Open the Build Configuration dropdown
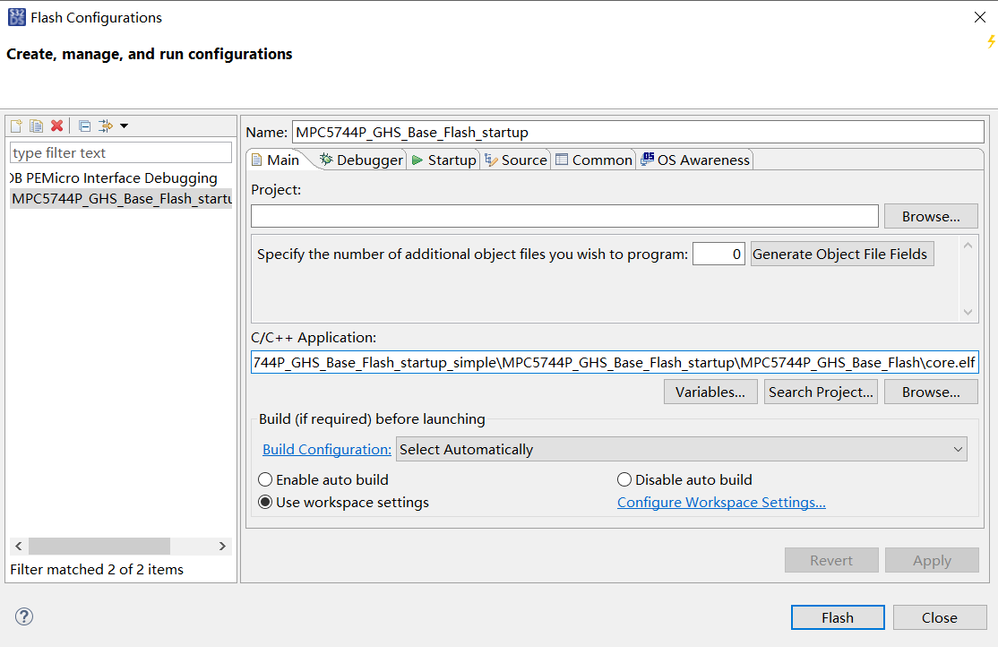This screenshot has height=647, width=998. pyautogui.click(x=681, y=450)
